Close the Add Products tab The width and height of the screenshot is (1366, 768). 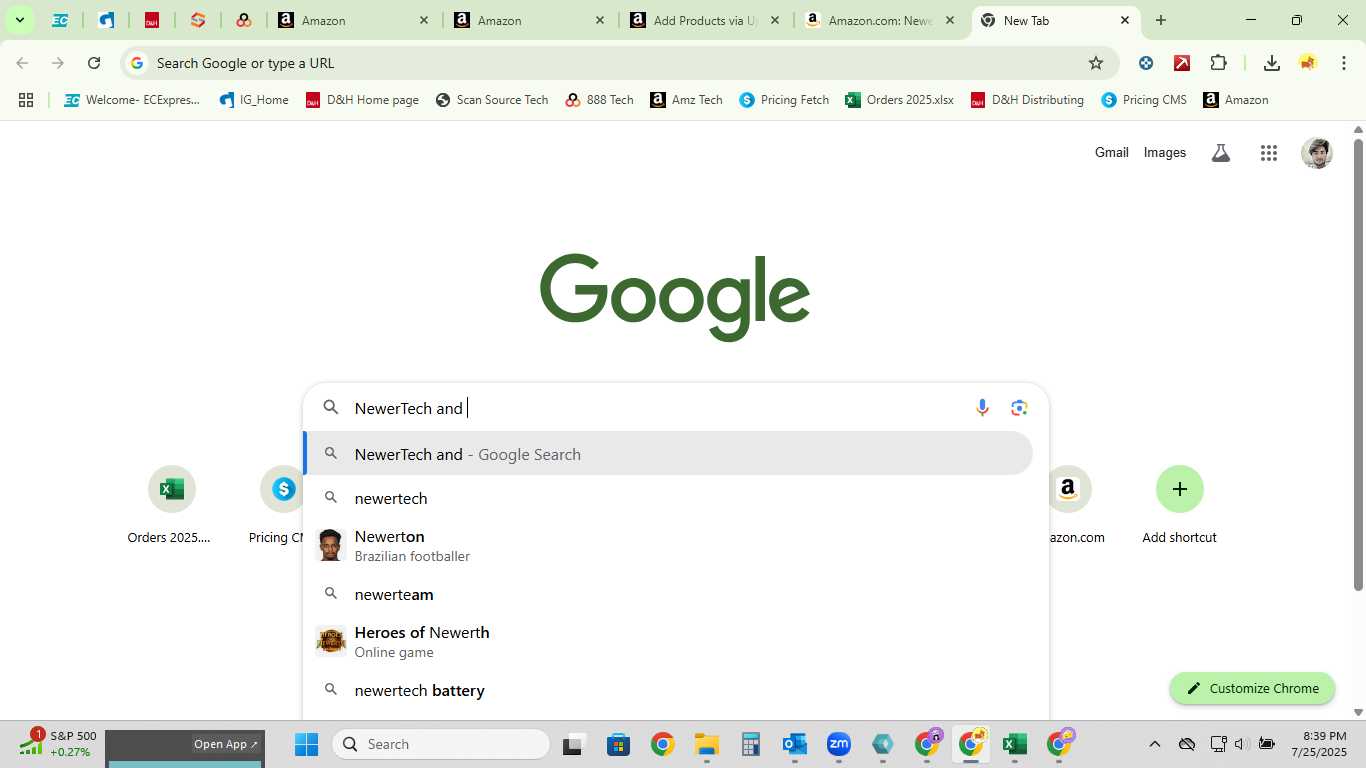774,20
